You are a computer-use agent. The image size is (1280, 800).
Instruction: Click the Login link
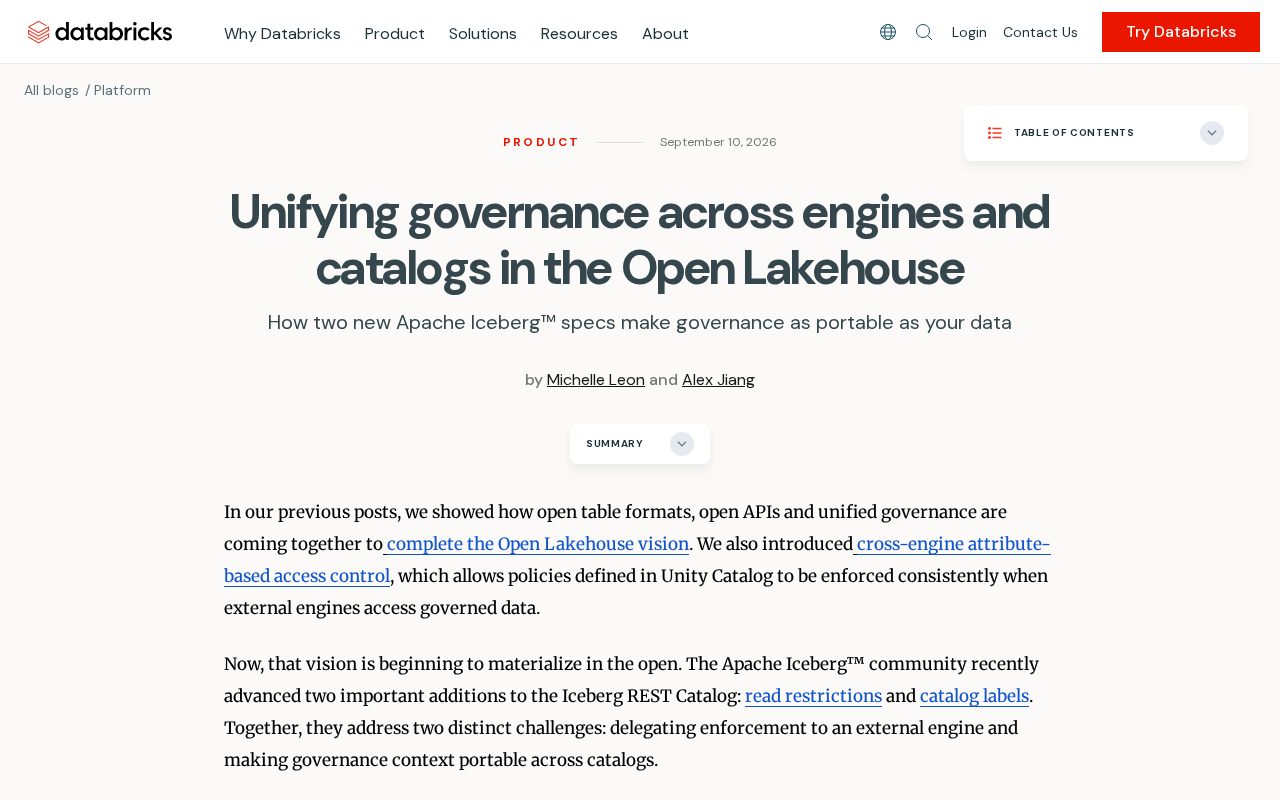click(969, 32)
